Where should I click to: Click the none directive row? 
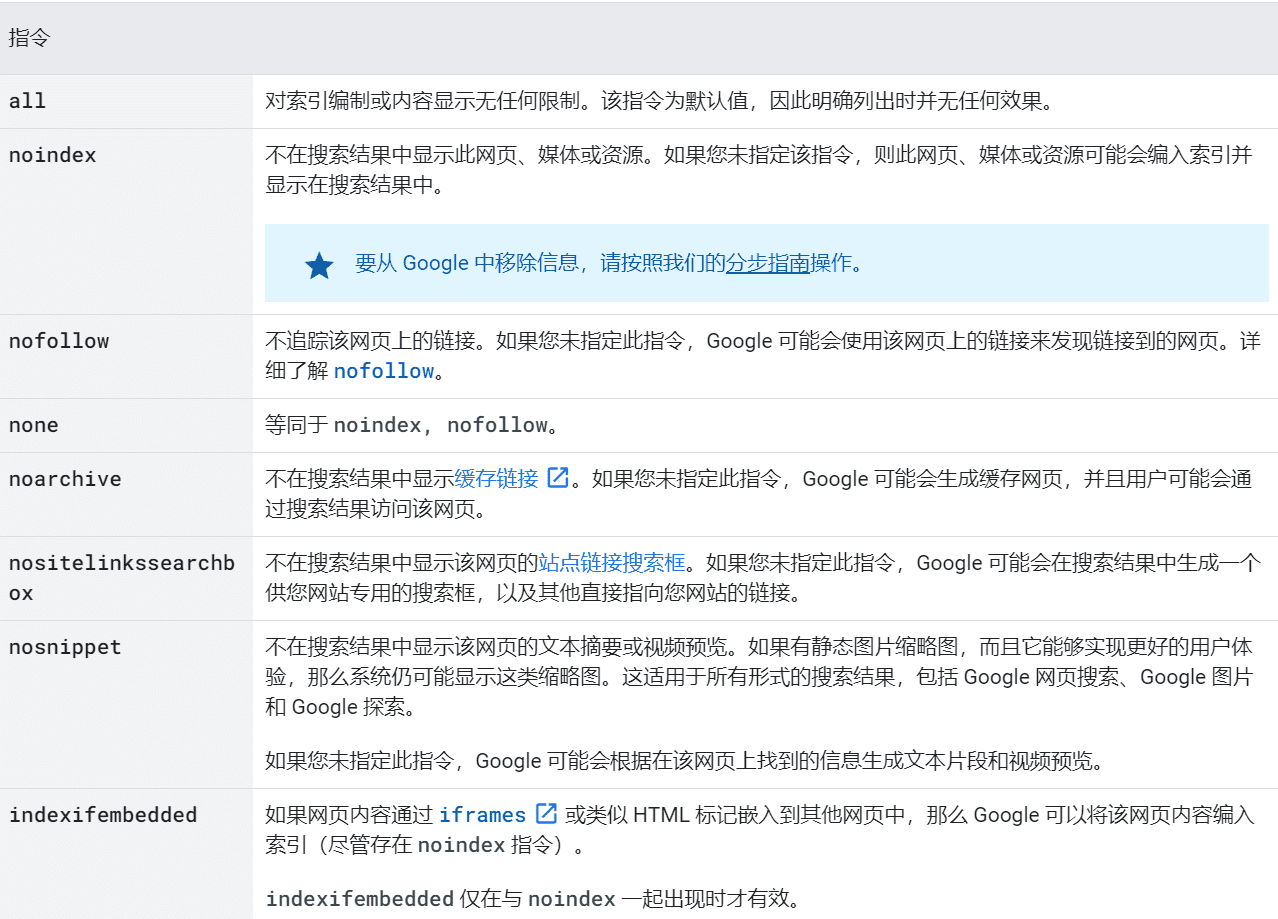(x=33, y=424)
